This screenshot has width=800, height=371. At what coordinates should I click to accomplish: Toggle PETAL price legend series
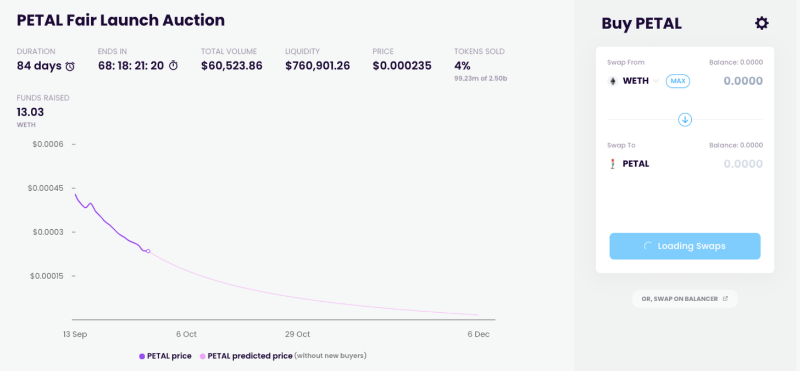coord(165,356)
